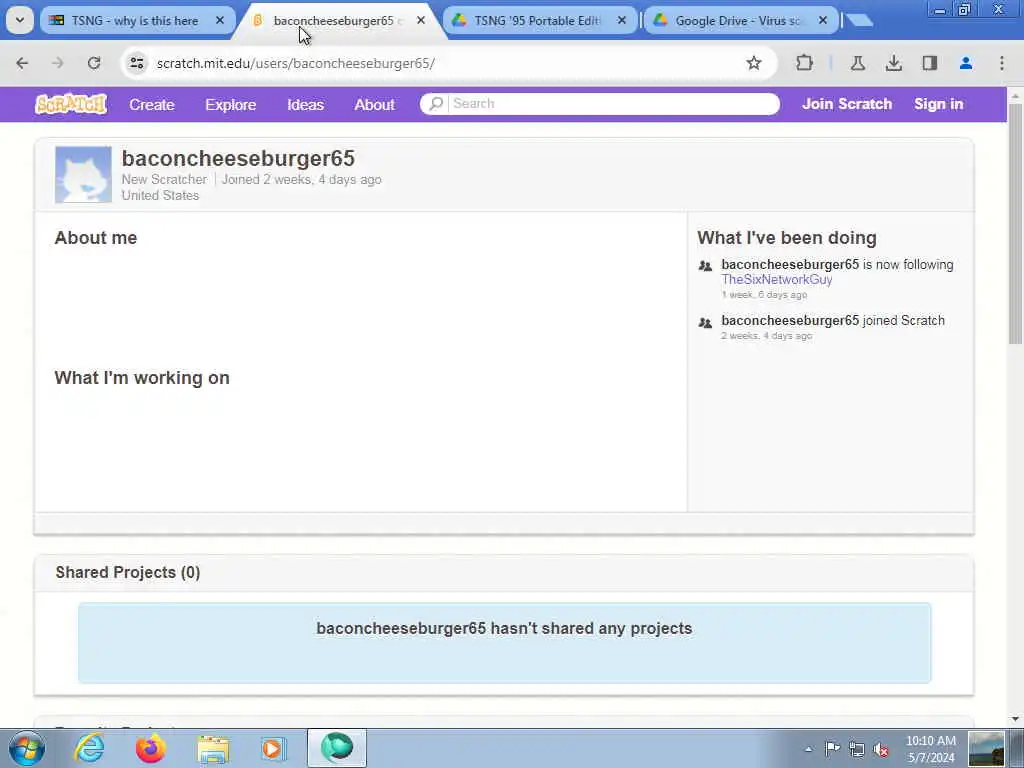
Task: Click the address bar URL
Action: [296, 63]
